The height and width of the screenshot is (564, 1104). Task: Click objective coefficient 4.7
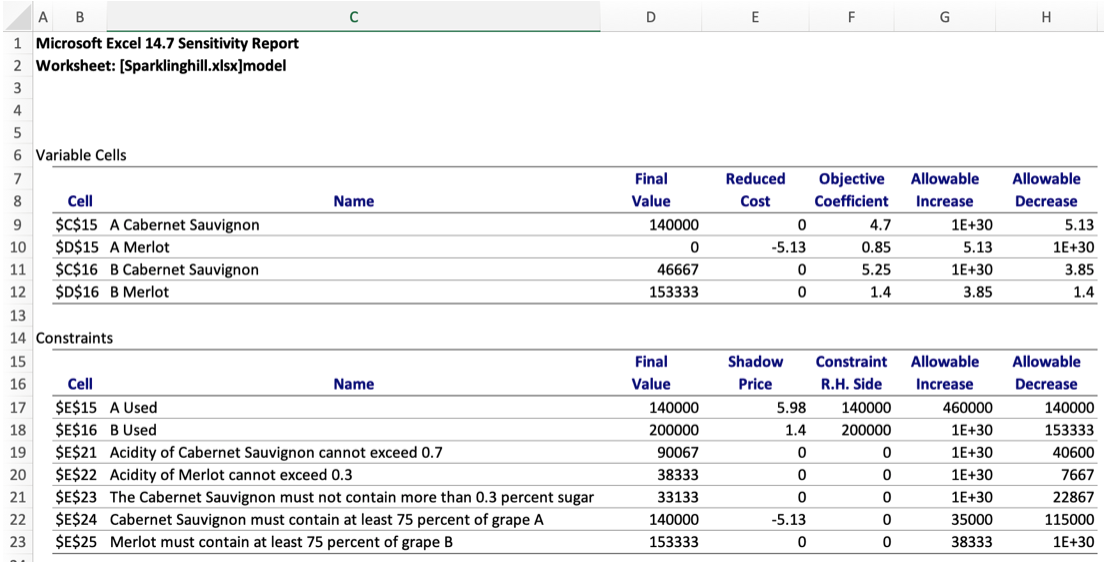pos(881,225)
